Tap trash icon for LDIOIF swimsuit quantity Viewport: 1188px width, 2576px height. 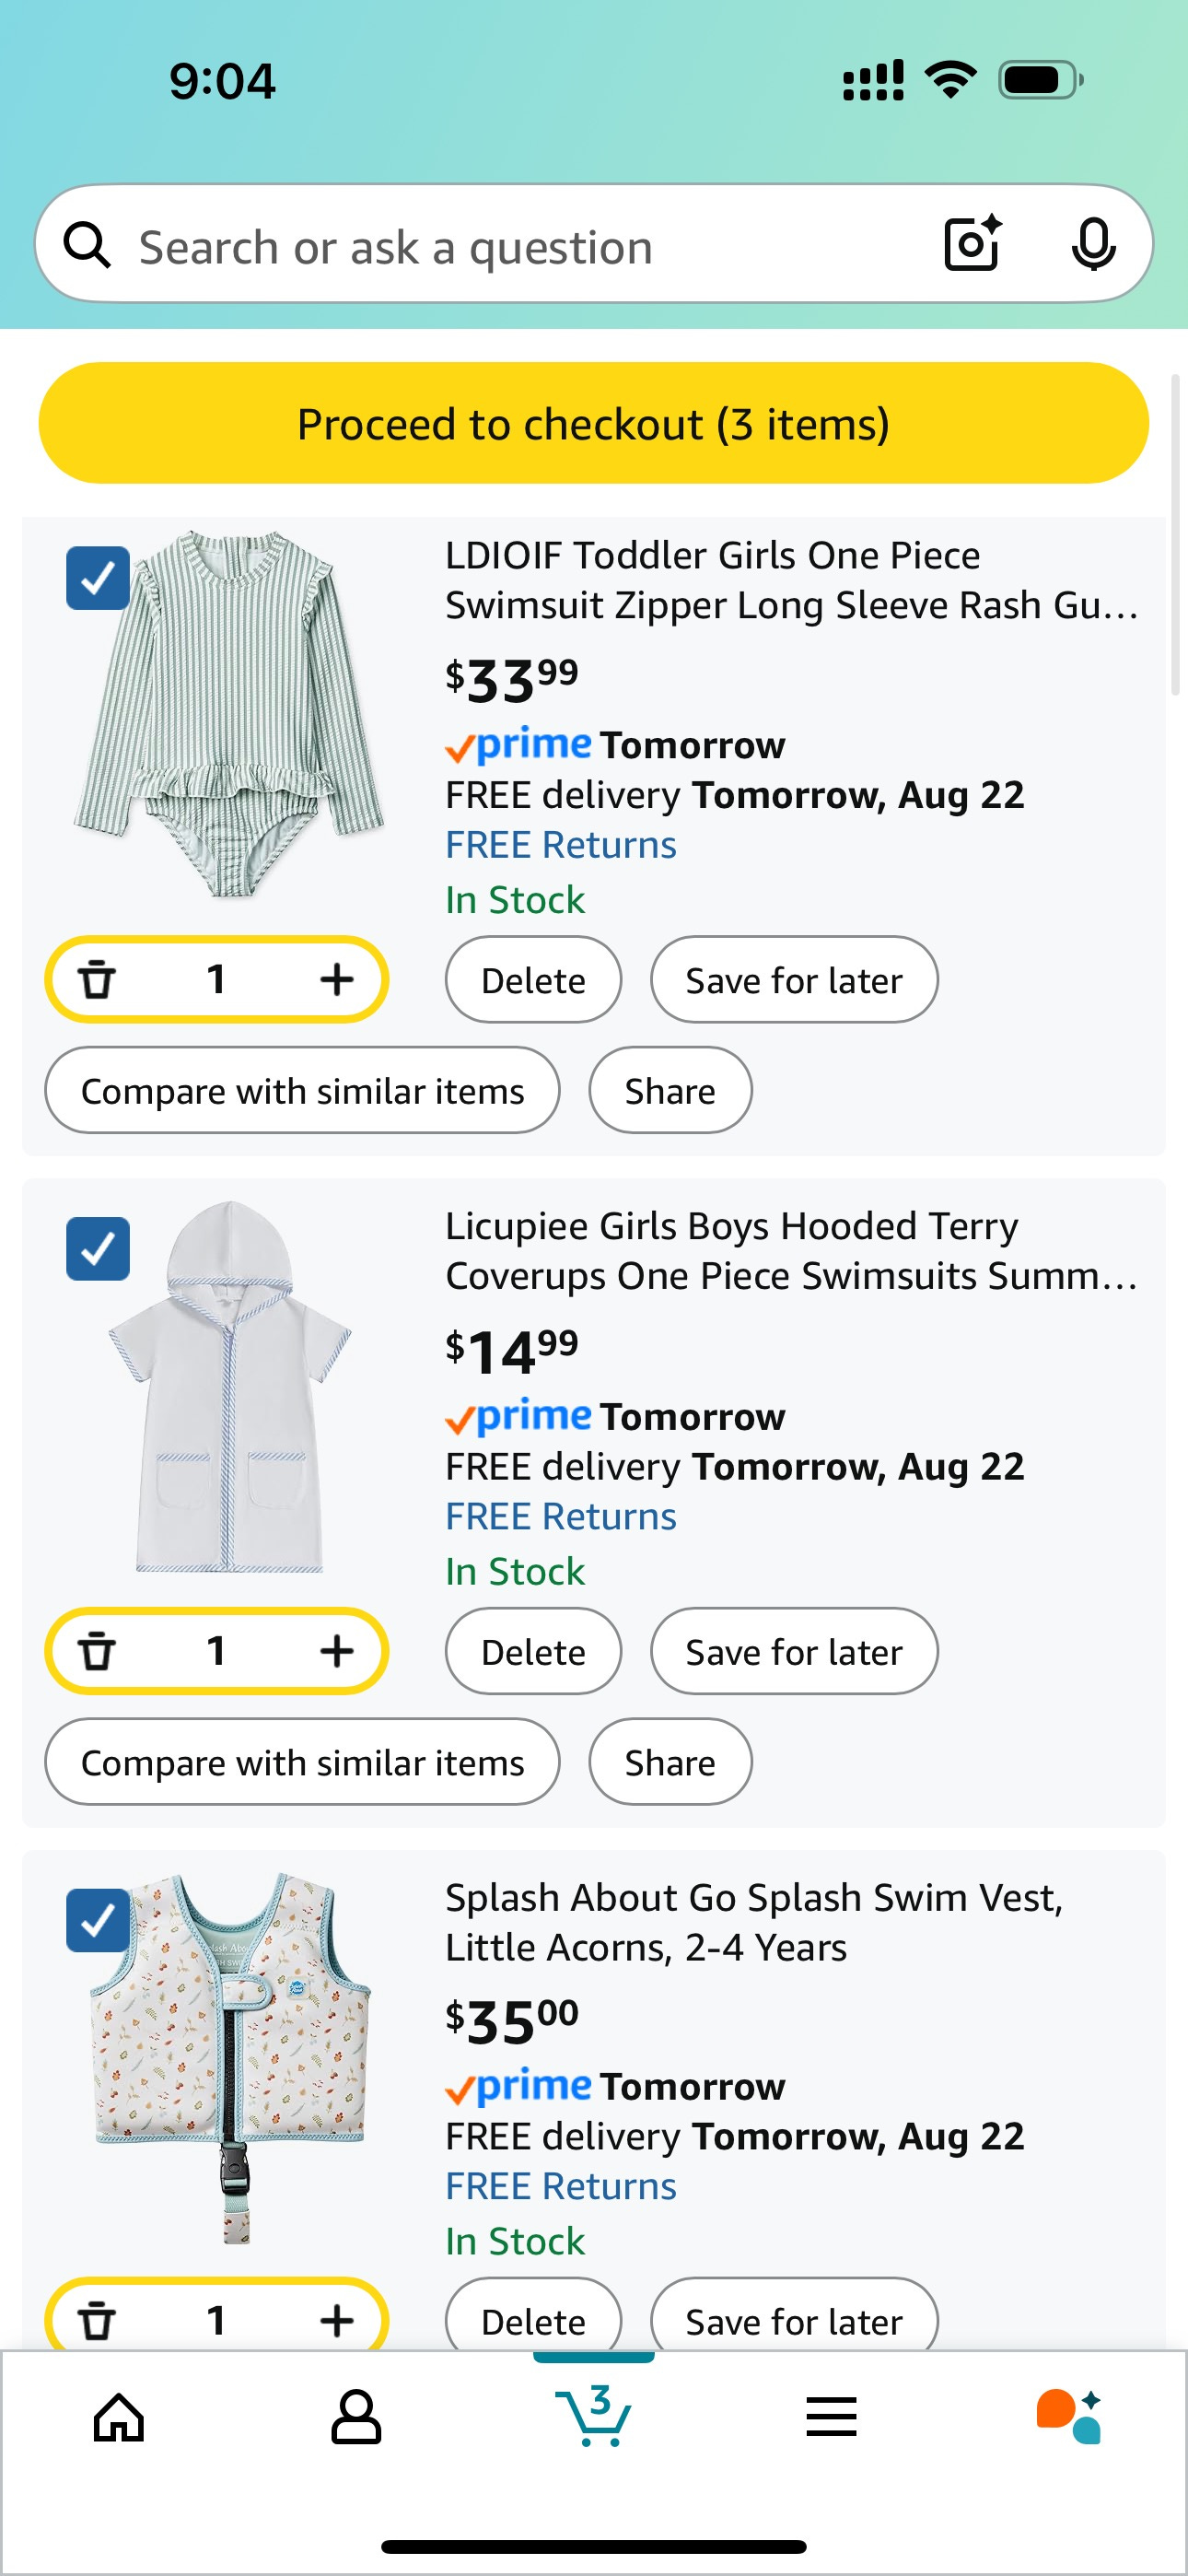click(x=97, y=979)
